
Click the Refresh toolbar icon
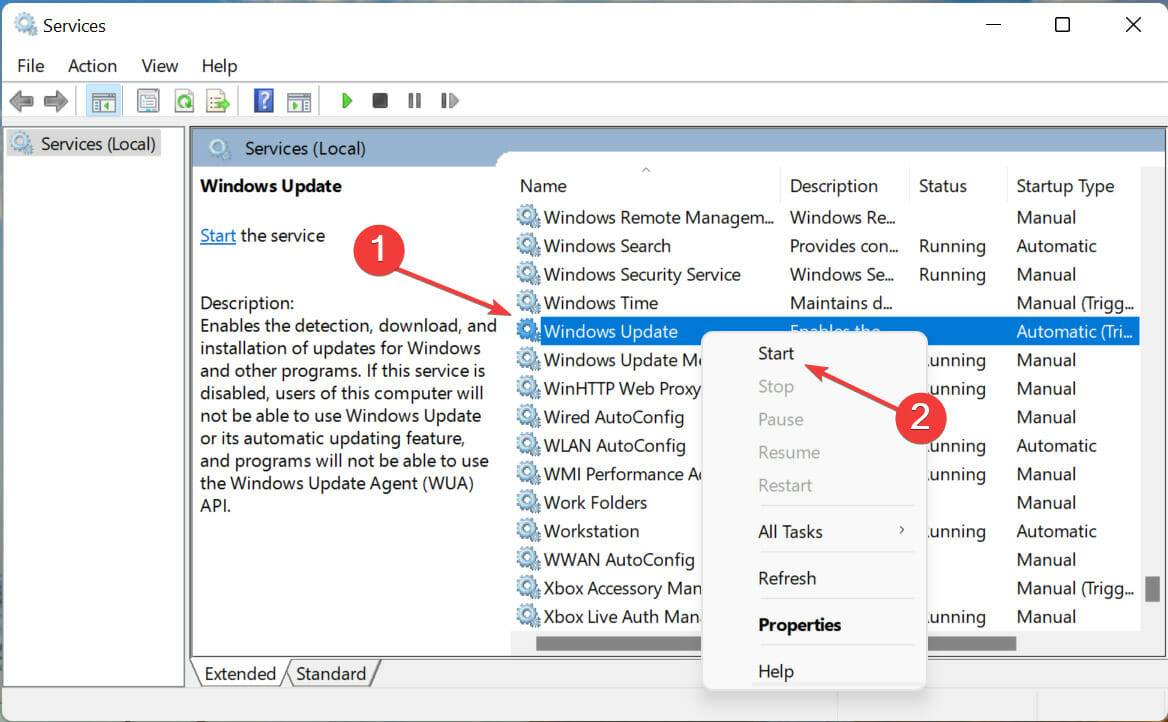click(x=184, y=101)
